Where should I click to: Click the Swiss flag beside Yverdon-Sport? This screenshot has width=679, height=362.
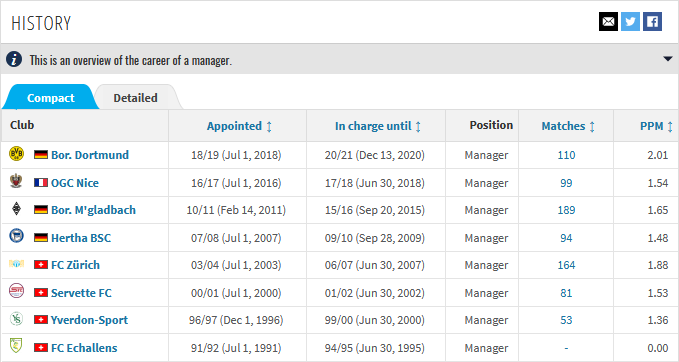pos(41,320)
